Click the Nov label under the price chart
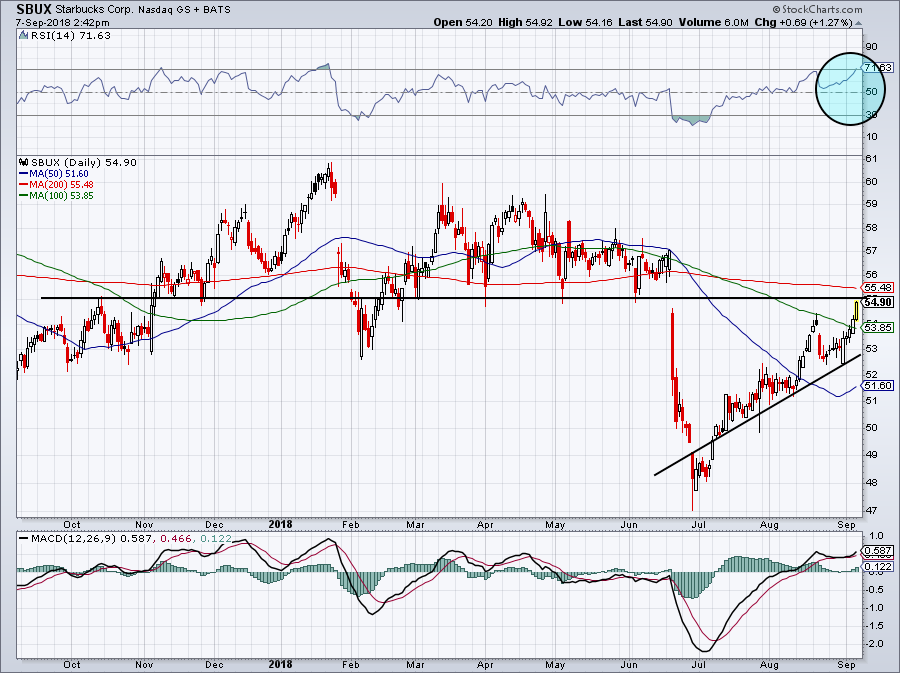Screen dimensions: 900x673 point(144,524)
